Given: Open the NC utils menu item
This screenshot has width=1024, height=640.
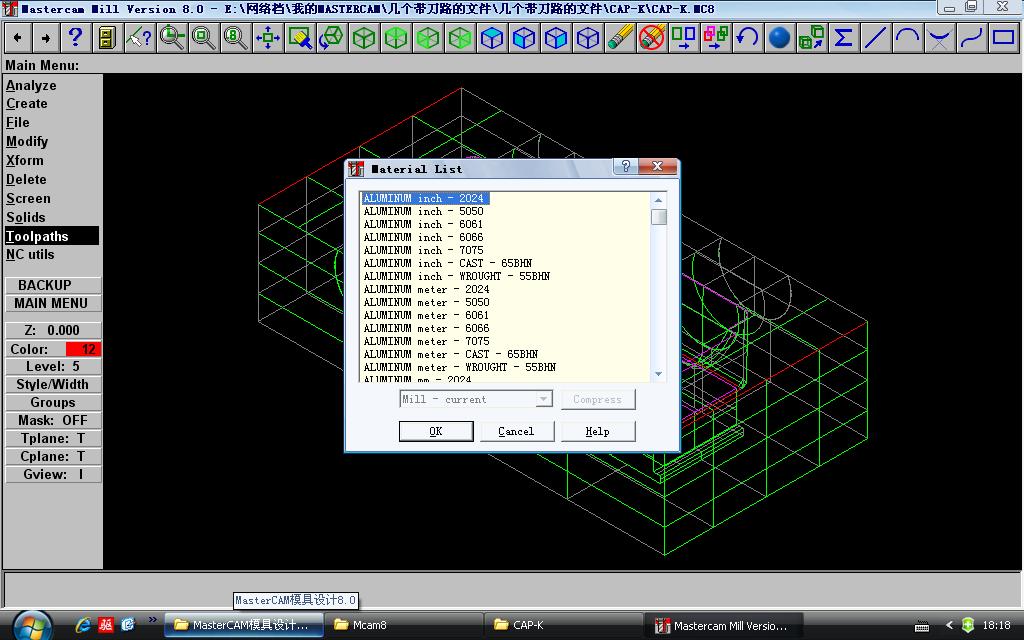Looking at the screenshot, I should (x=31, y=255).
